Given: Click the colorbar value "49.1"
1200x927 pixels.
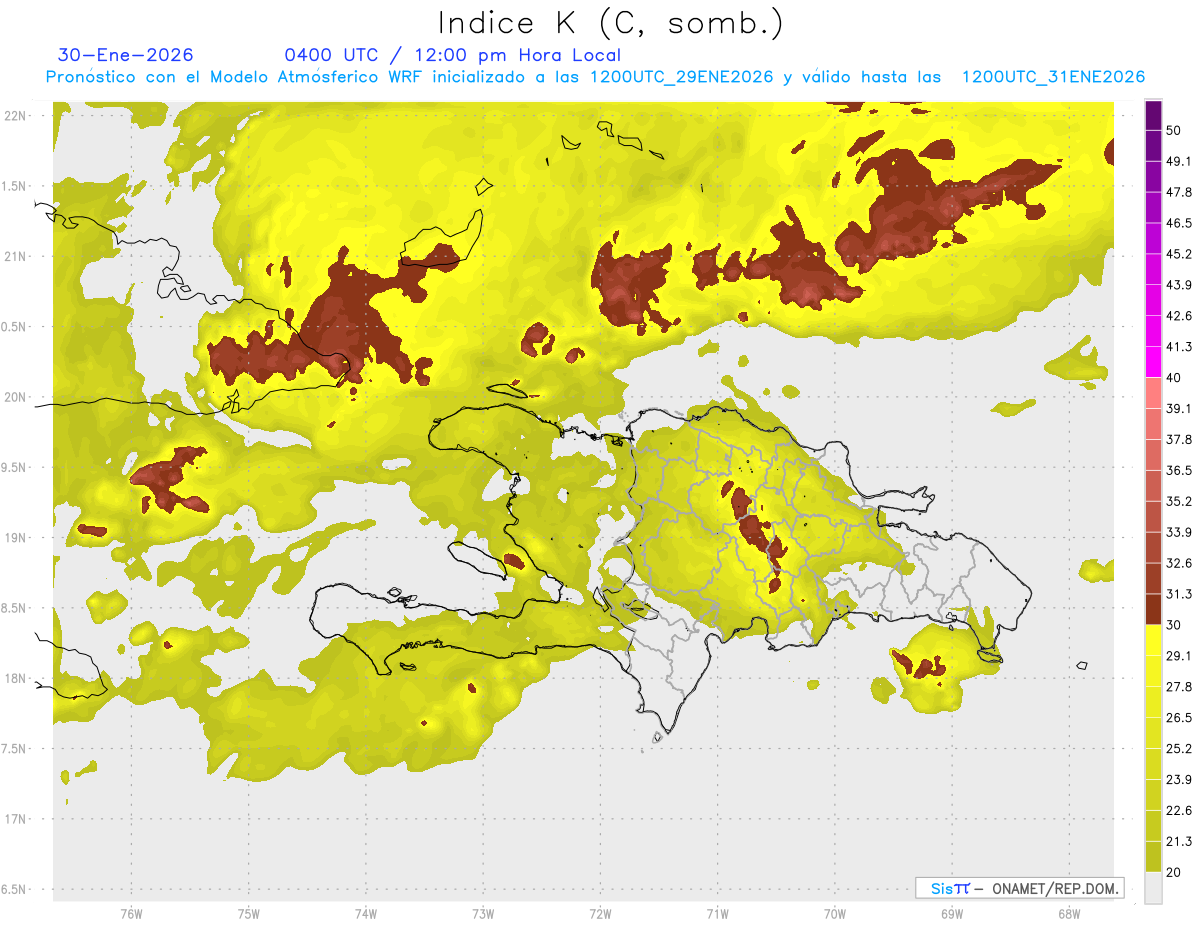Looking at the screenshot, I should 1179,161.
